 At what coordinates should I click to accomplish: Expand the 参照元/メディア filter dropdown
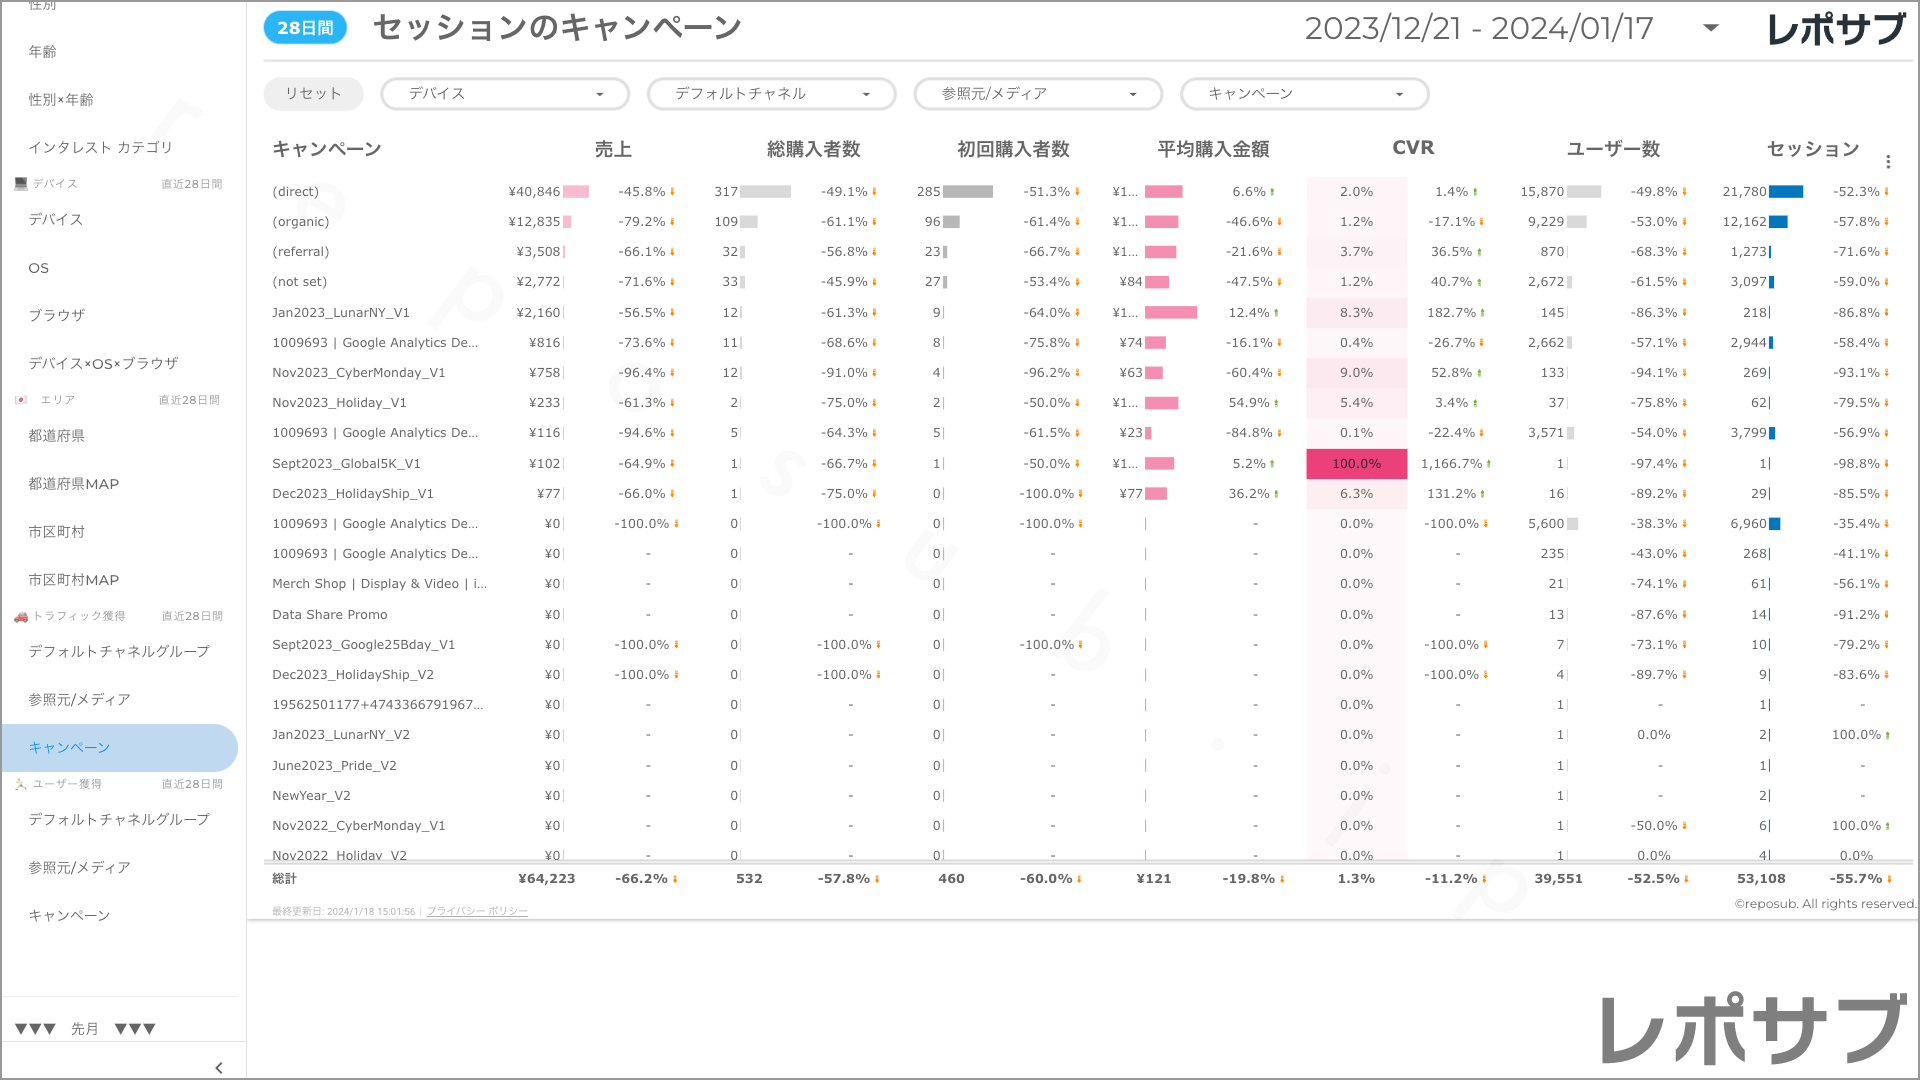click(1038, 94)
